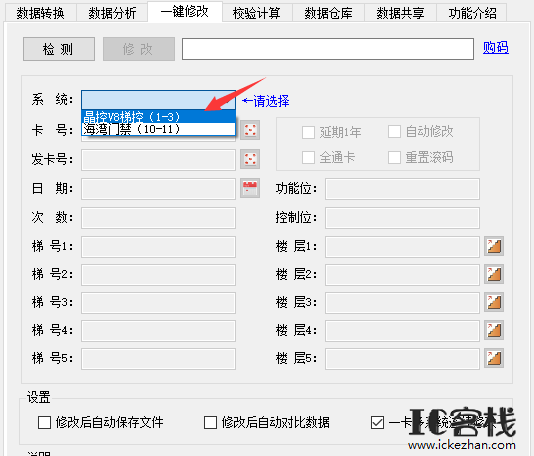This screenshot has height=456, width=534.
Task: Toggle the 延期1年 checkbox
Action: pos(308,132)
